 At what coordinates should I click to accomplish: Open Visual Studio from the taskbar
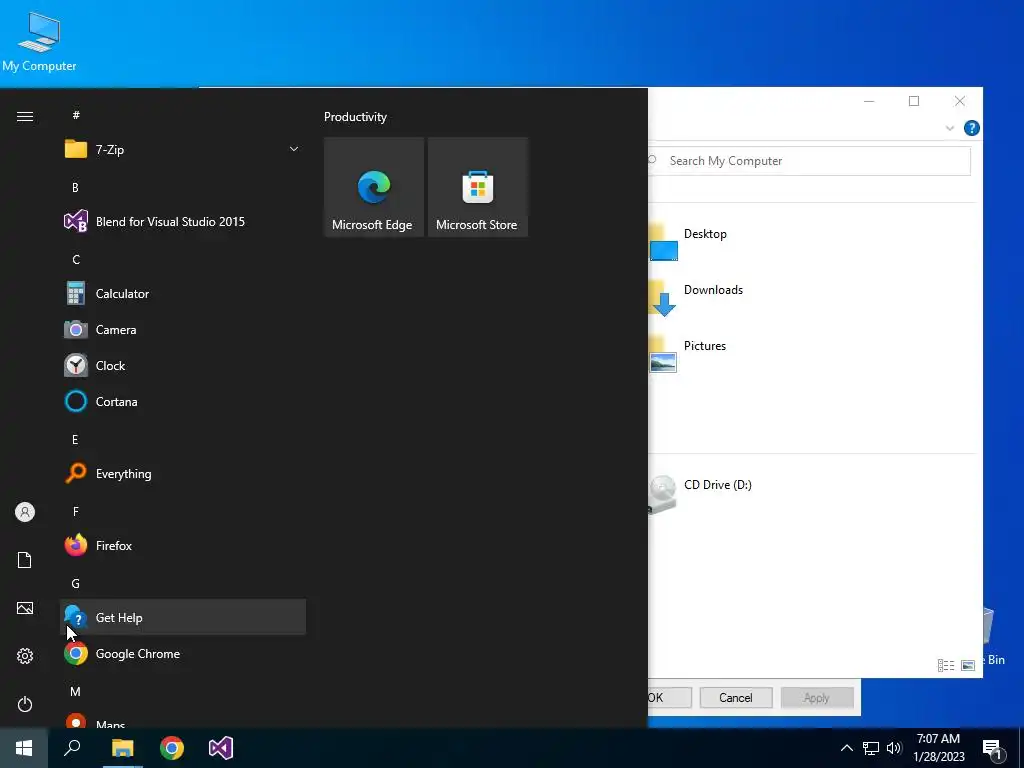click(221, 748)
